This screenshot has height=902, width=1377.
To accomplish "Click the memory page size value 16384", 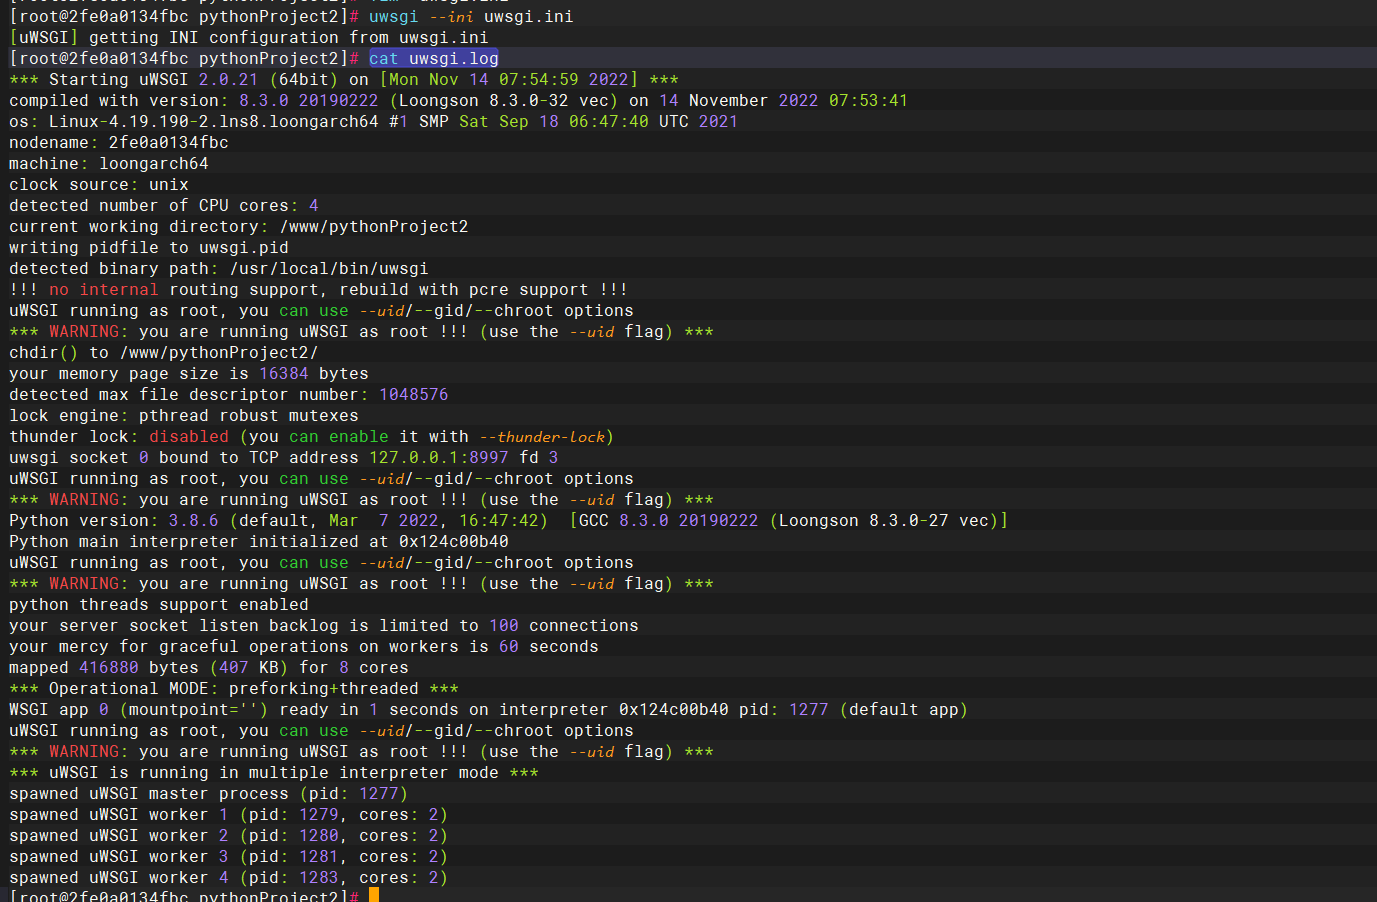I will [x=284, y=373].
